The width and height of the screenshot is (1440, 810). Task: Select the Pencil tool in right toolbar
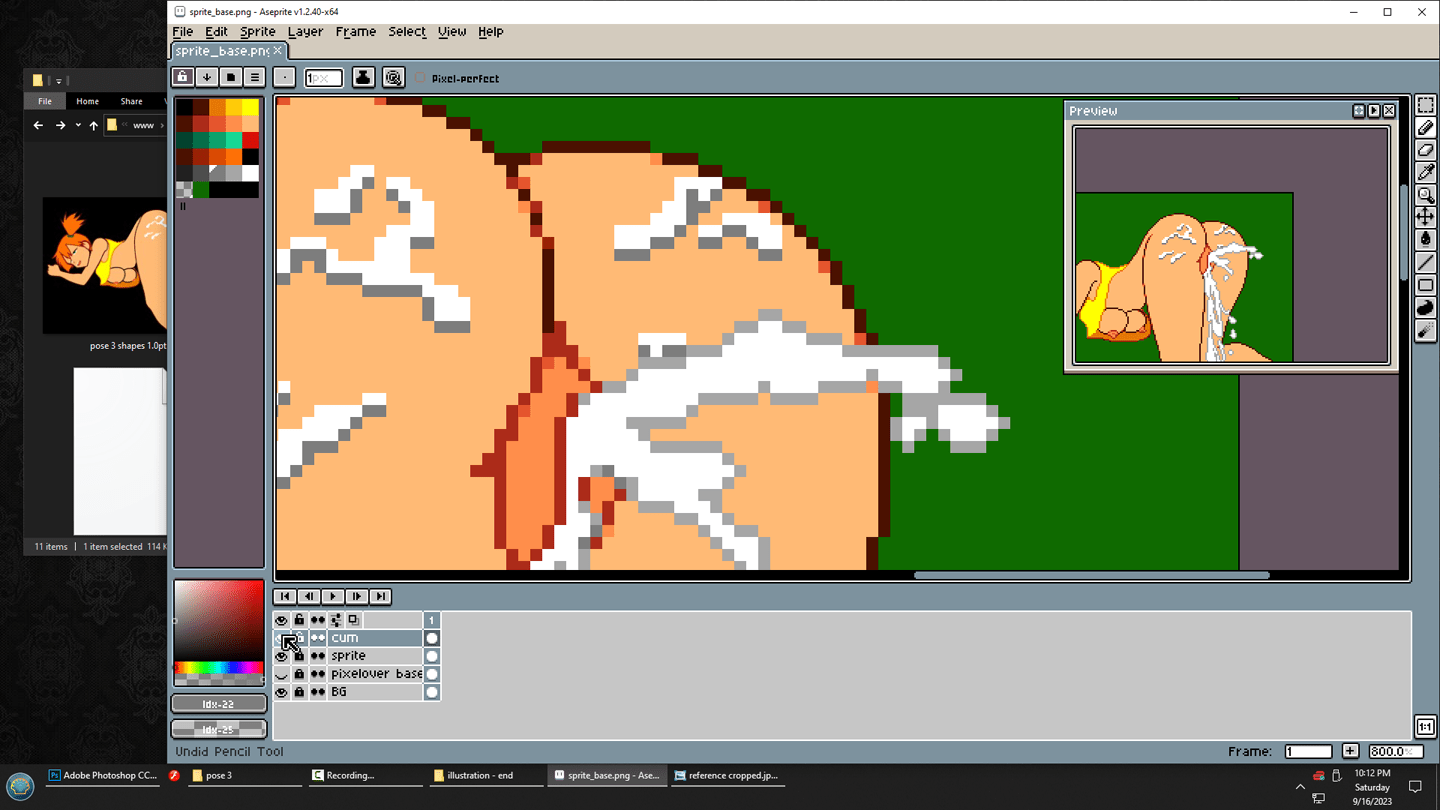tap(1426, 128)
